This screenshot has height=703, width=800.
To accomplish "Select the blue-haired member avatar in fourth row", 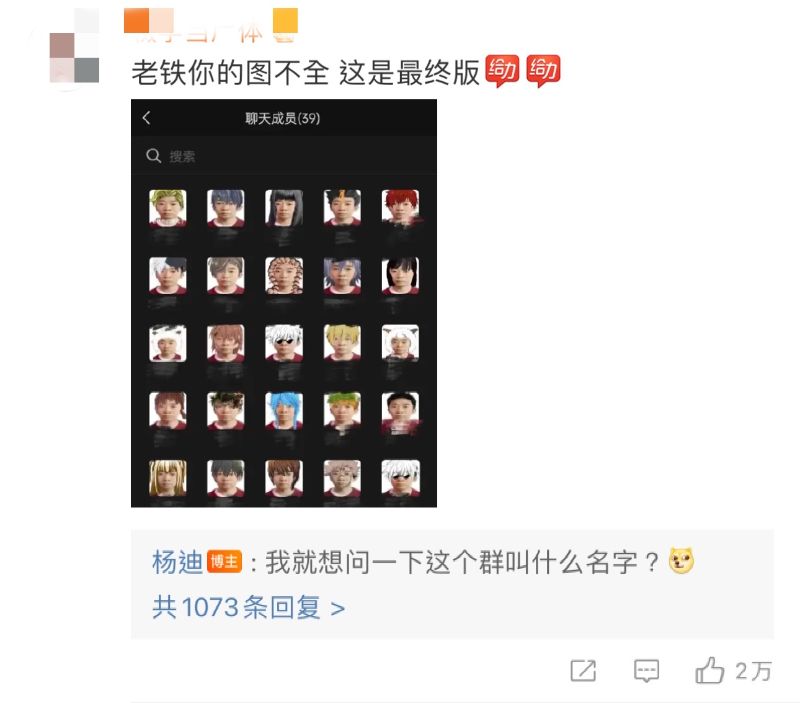I will [x=284, y=411].
